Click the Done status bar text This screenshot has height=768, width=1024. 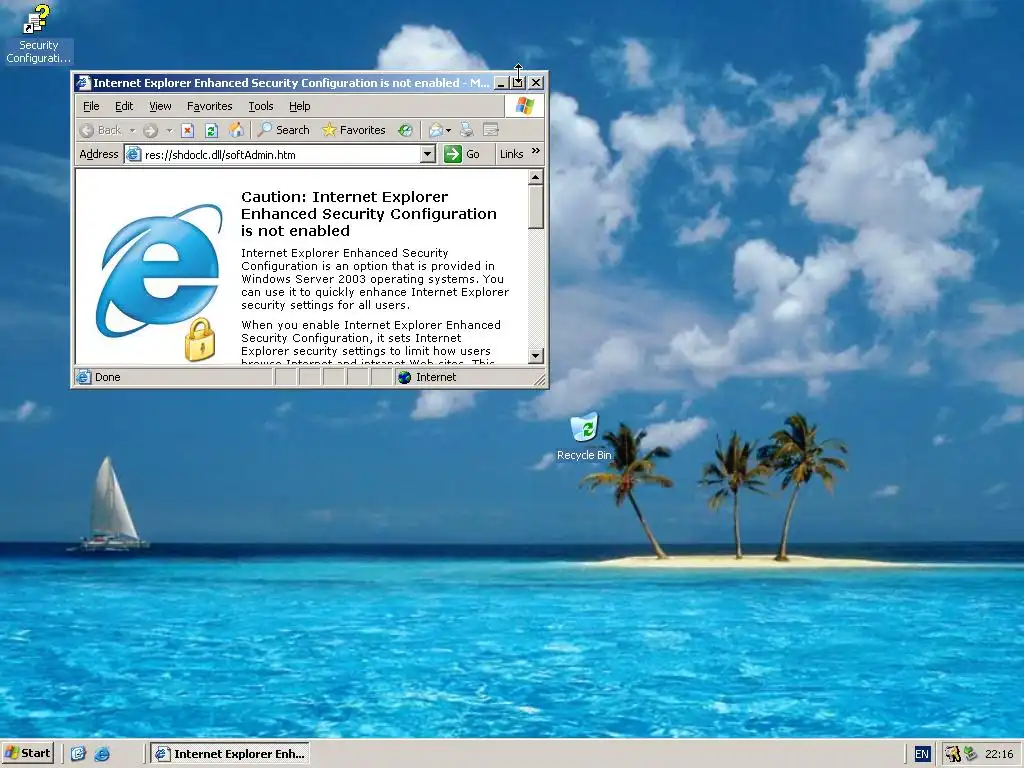point(107,377)
